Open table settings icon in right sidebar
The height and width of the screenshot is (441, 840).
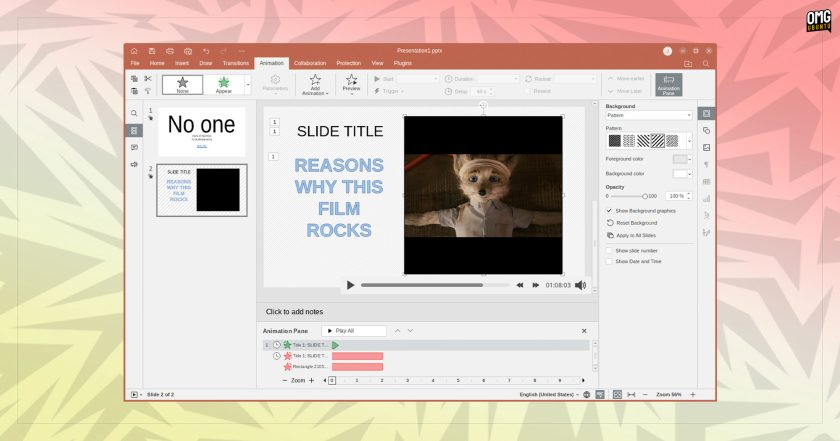coord(706,182)
